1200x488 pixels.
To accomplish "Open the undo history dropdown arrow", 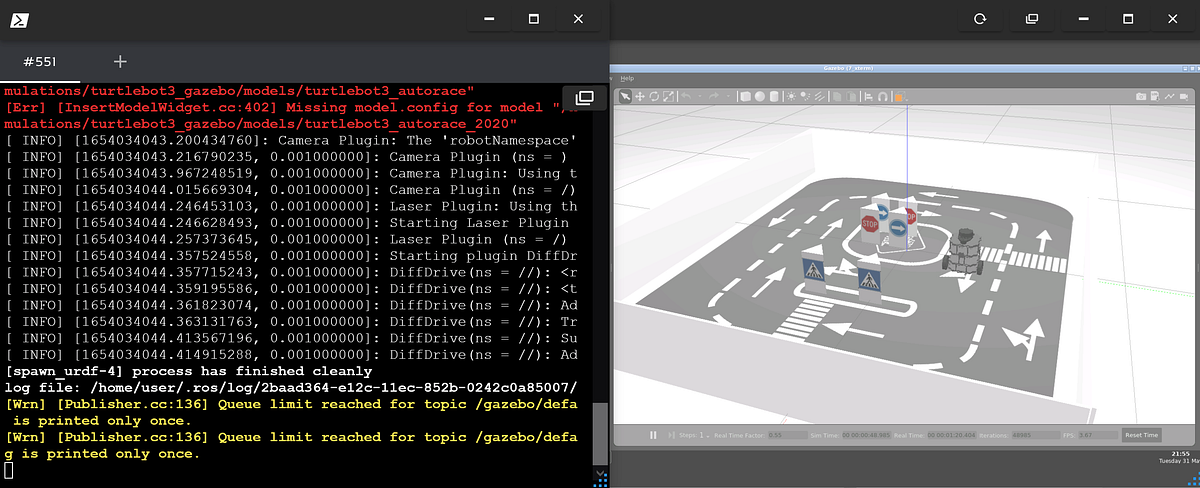I will pos(700,96).
